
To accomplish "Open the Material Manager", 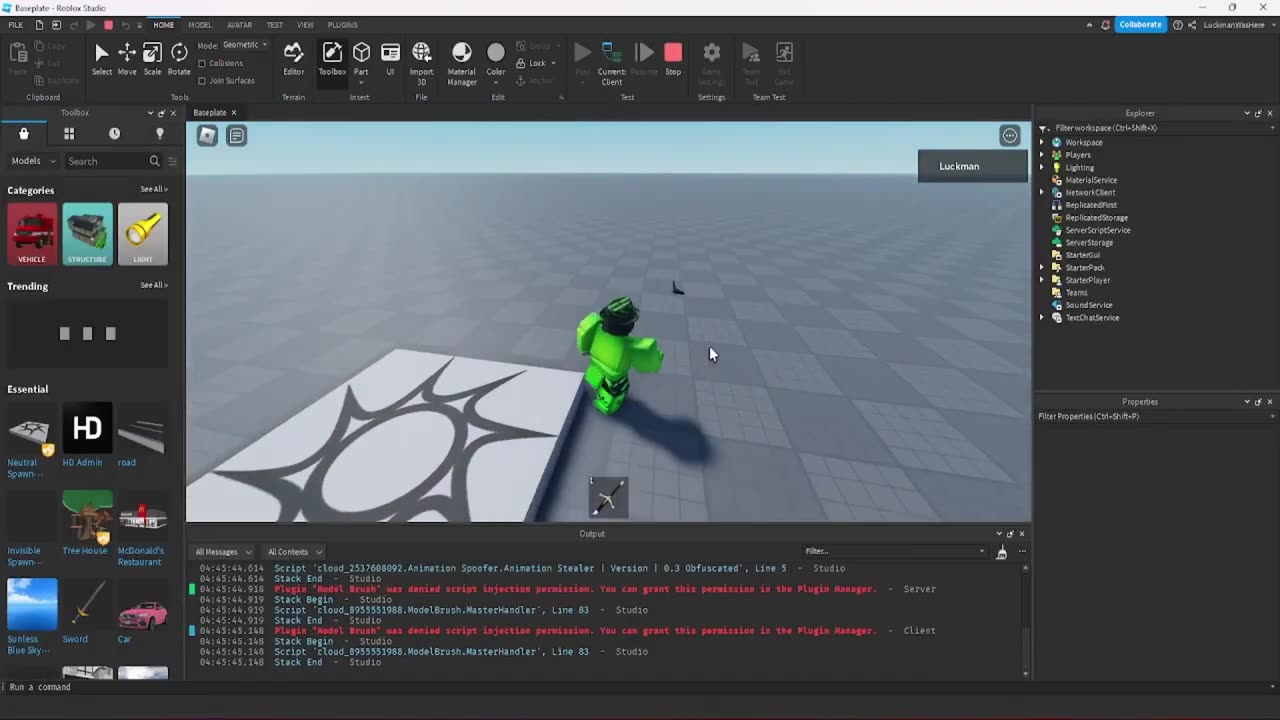I will tap(461, 64).
